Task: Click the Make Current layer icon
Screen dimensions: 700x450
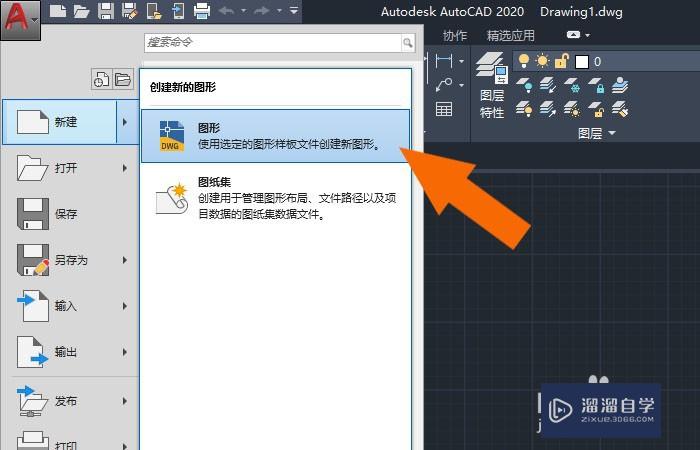Action: click(620, 84)
